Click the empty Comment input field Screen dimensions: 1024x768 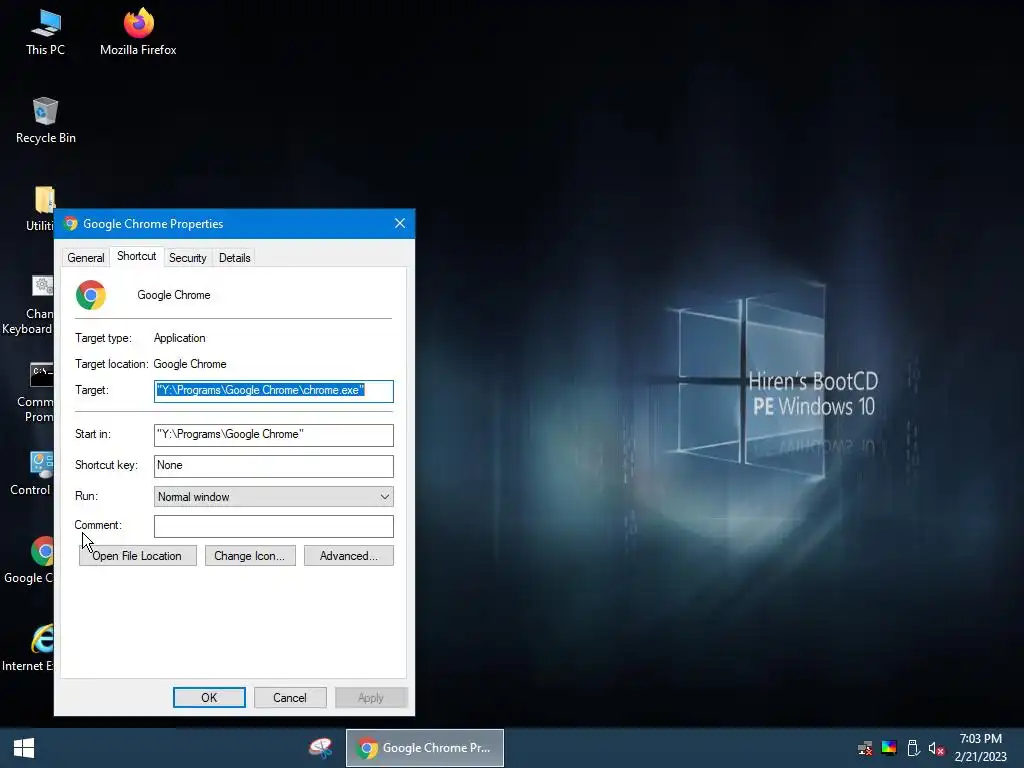point(274,526)
